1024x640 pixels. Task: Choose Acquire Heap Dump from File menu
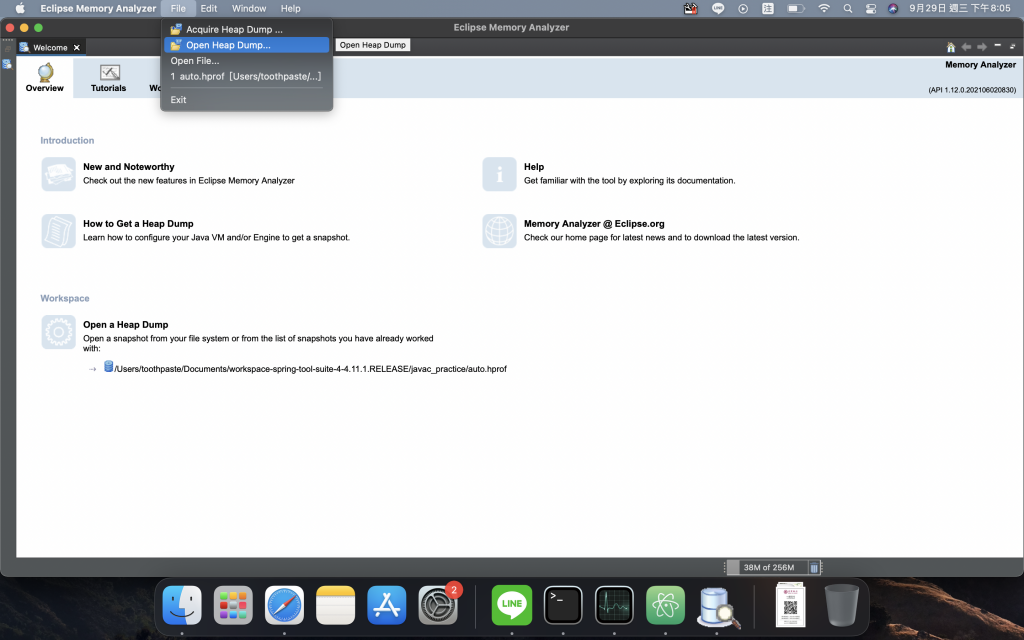[246, 29]
